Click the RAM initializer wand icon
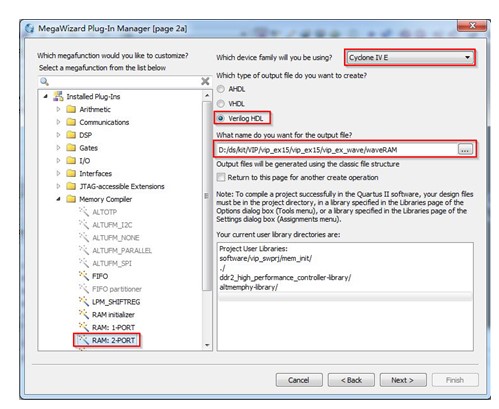Viewport: 499px width, 409px height. [84, 315]
